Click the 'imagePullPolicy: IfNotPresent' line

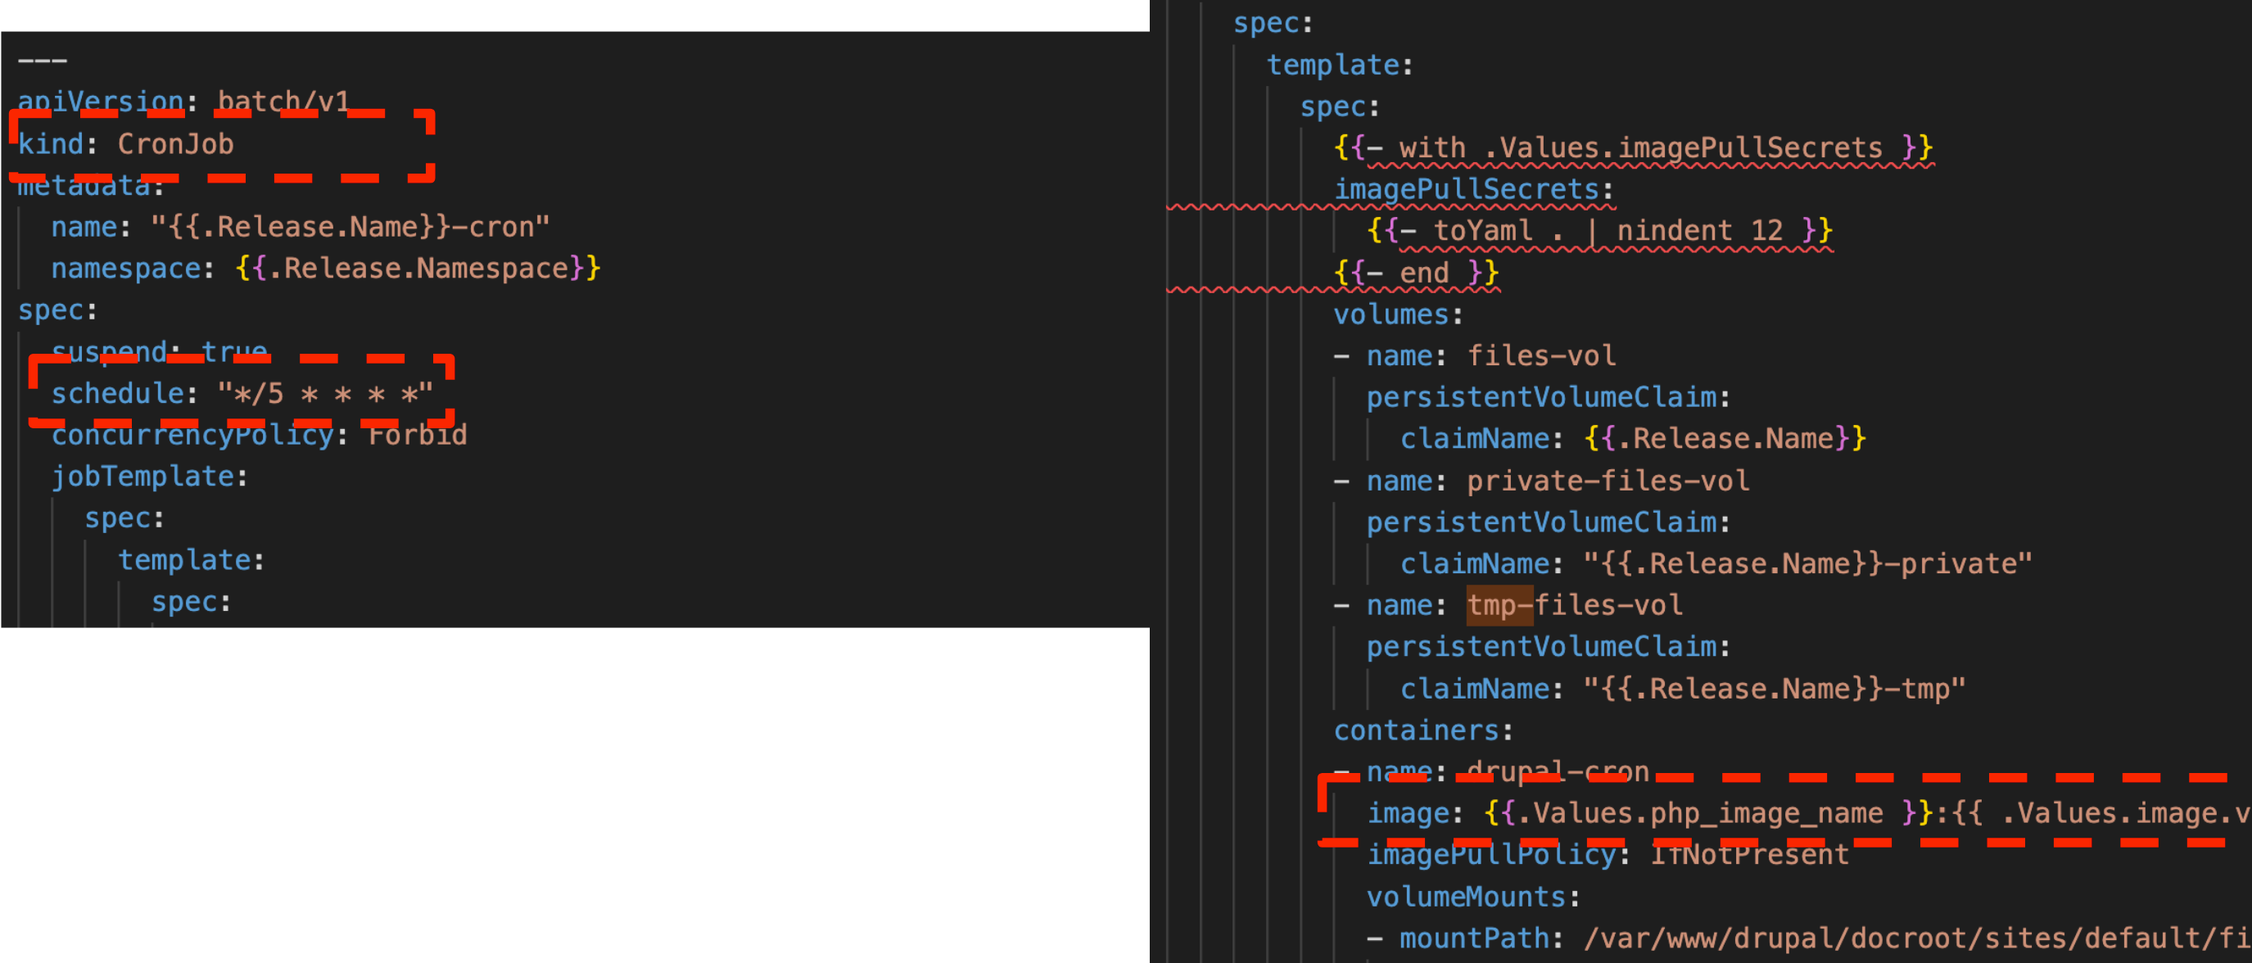[1608, 855]
